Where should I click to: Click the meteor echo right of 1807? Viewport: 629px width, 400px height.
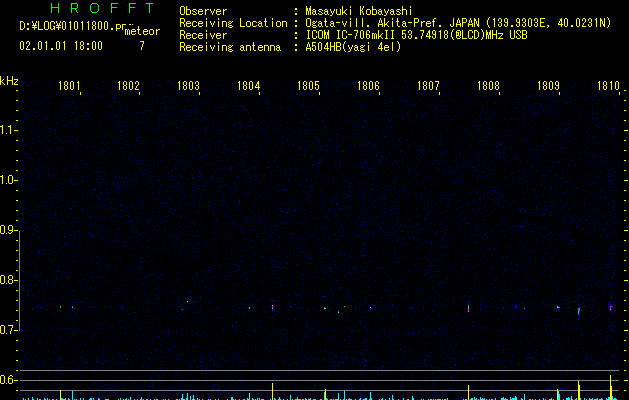pos(468,307)
